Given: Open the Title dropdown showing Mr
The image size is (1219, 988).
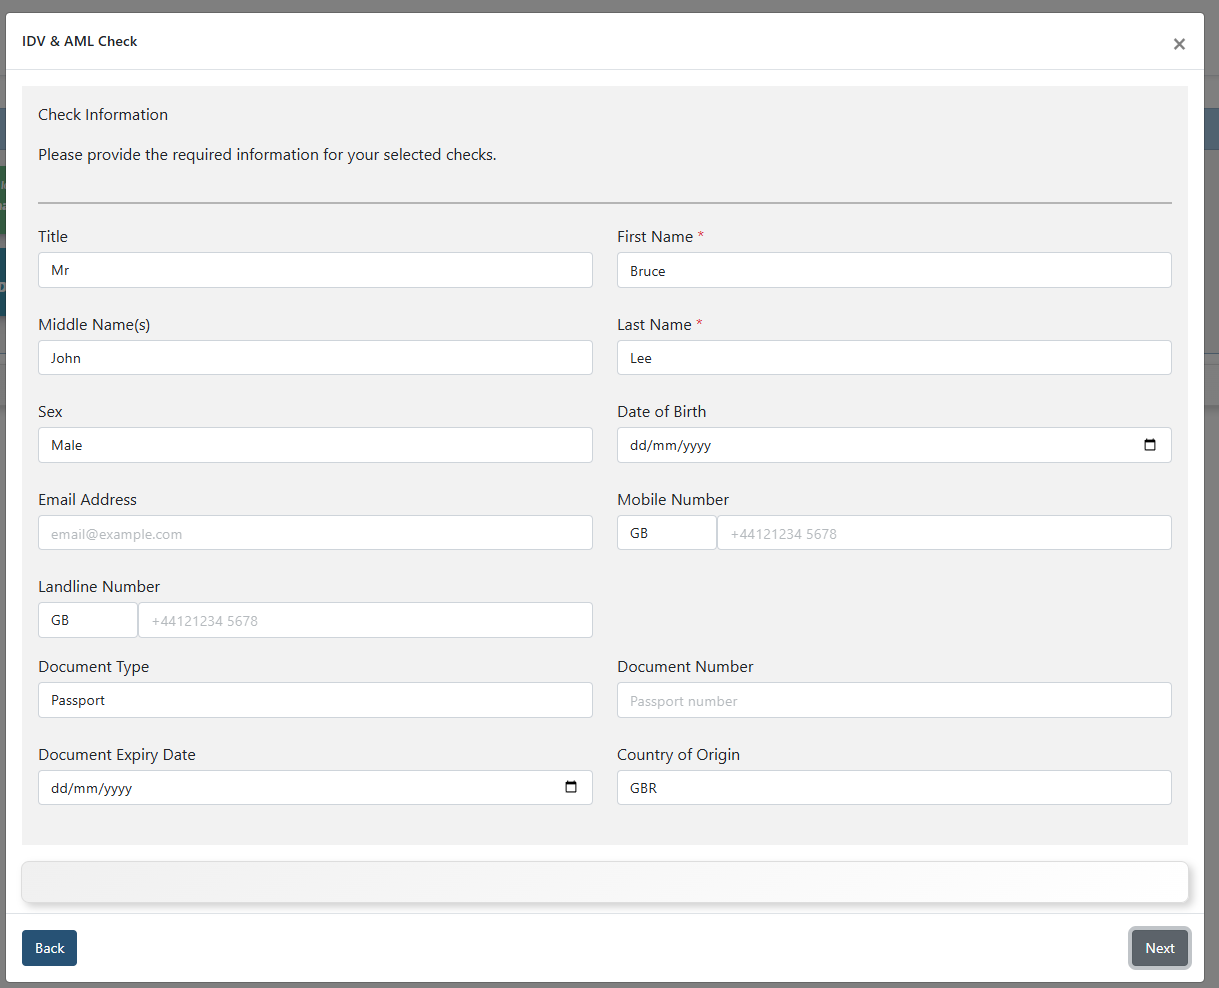Looking at the screenshot, I should point(315,270).
